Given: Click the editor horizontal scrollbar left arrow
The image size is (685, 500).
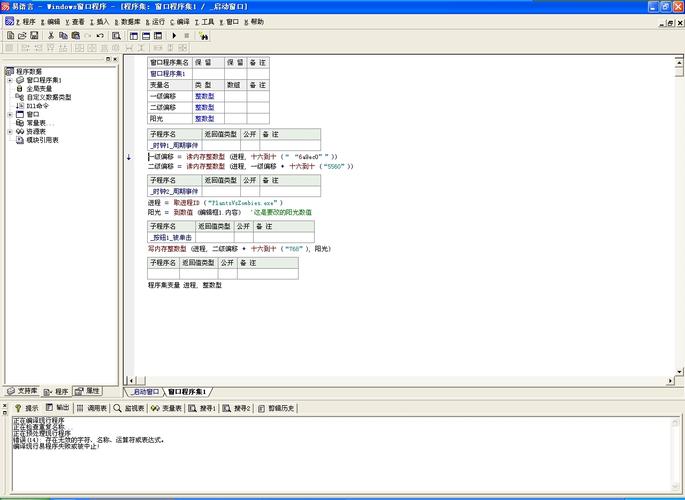Looking at the screenshot, I should coord(131,380).
